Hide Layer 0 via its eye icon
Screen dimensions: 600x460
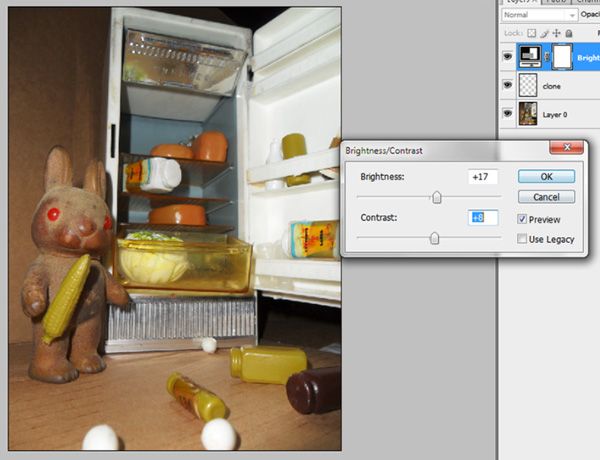click(x=507, y=114)
